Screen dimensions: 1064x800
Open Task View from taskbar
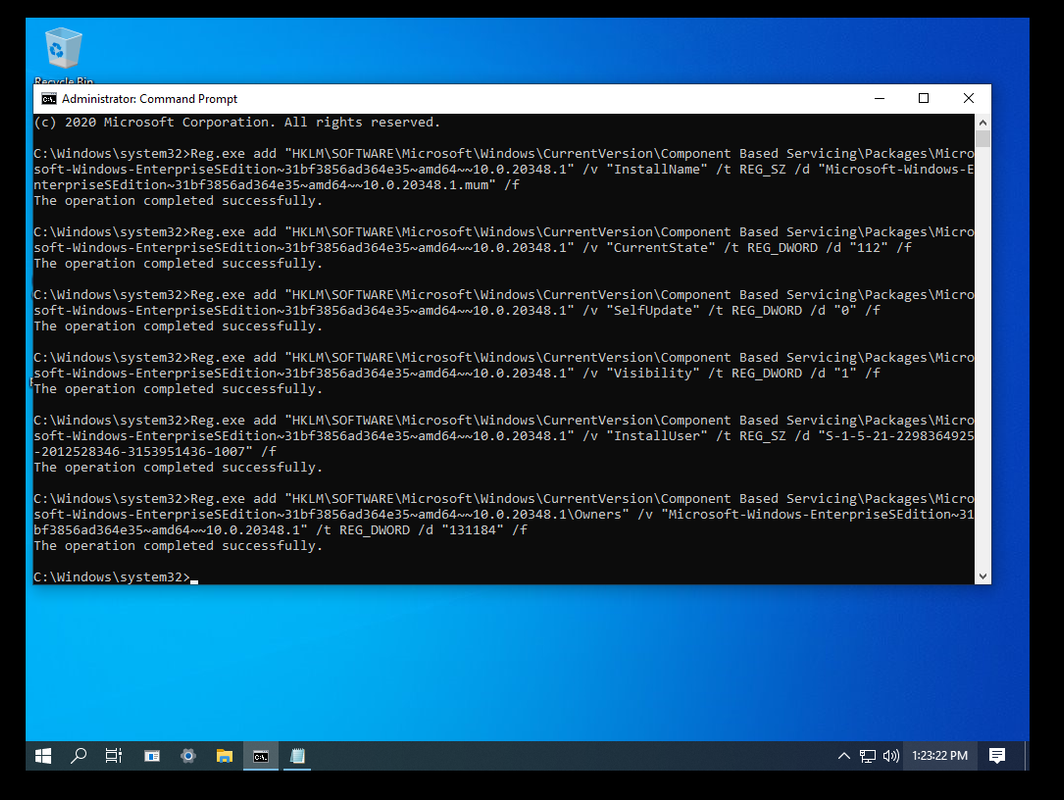[114, 756]
